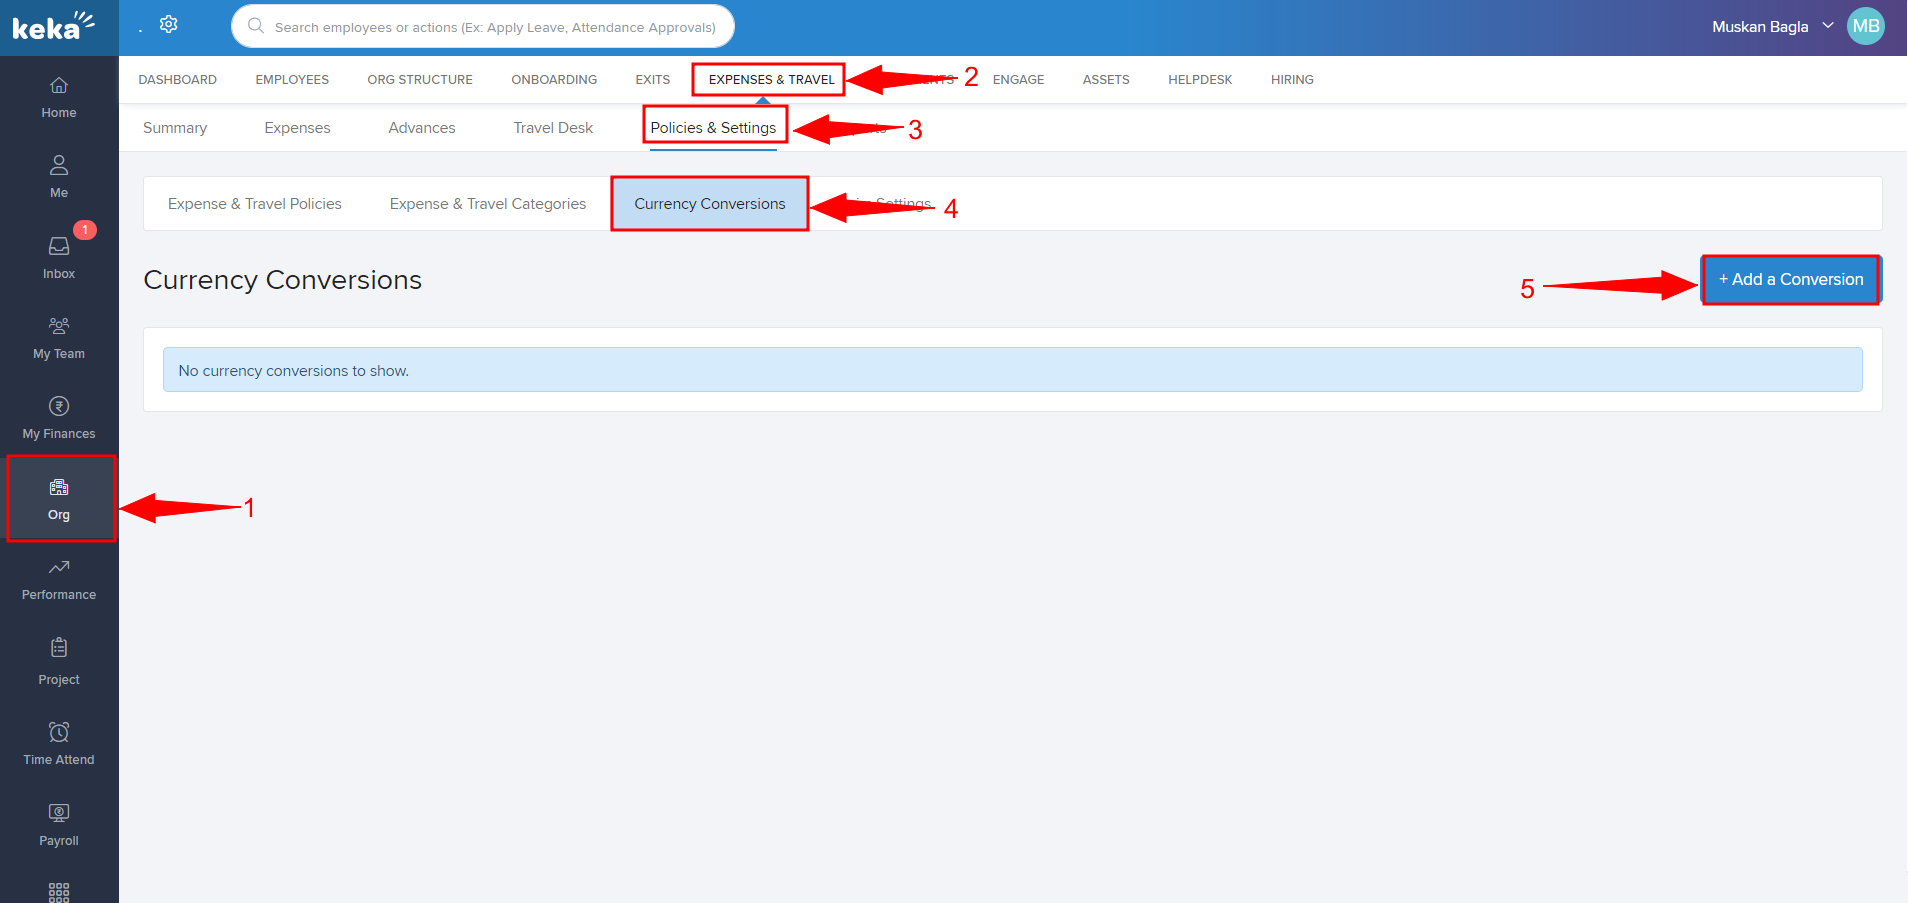The image size is (1908, 903).
Task: Focus the search employees or actions field
Action: pos(495,27)
